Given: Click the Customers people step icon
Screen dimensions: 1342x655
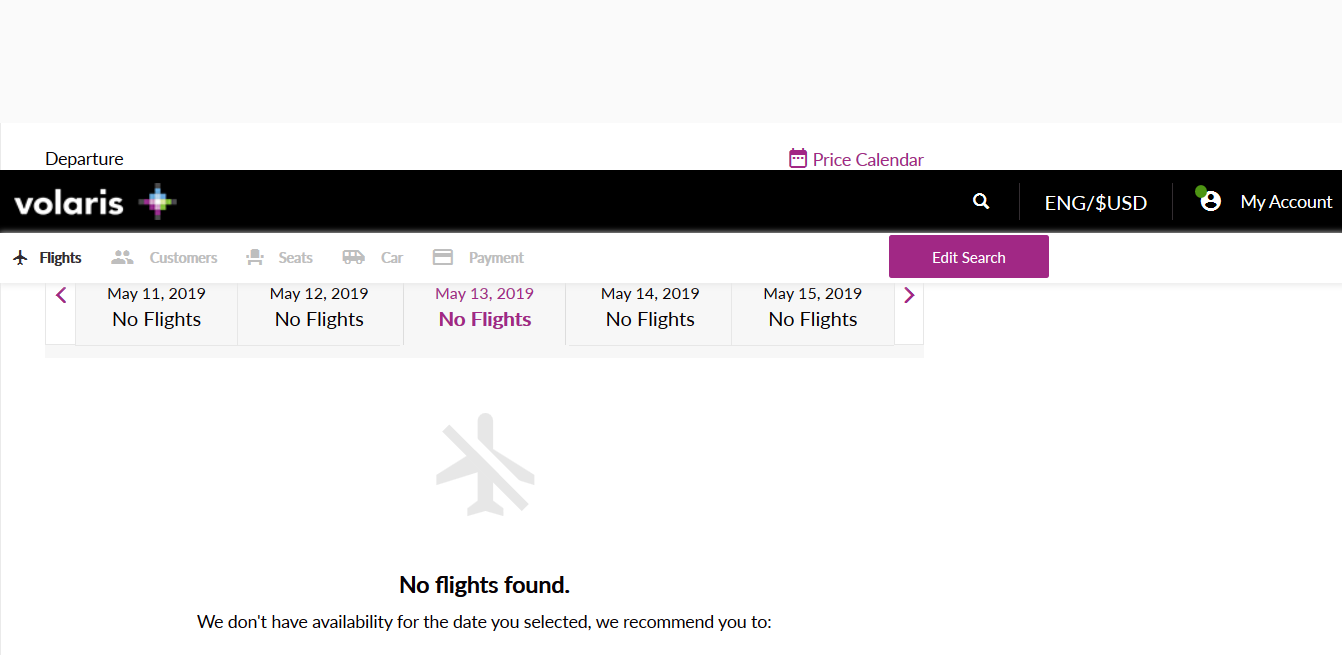Looking at the screenshot, I should click(122, 257).
